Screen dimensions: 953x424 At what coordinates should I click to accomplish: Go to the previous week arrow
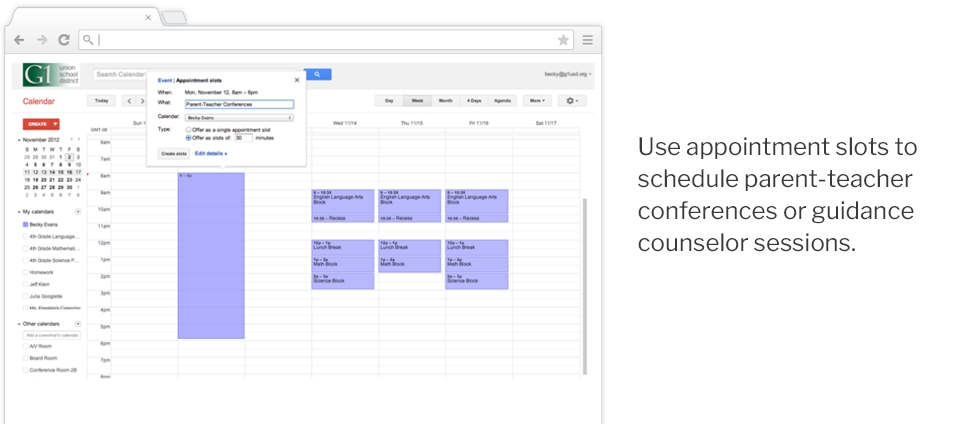coord(129,101)
